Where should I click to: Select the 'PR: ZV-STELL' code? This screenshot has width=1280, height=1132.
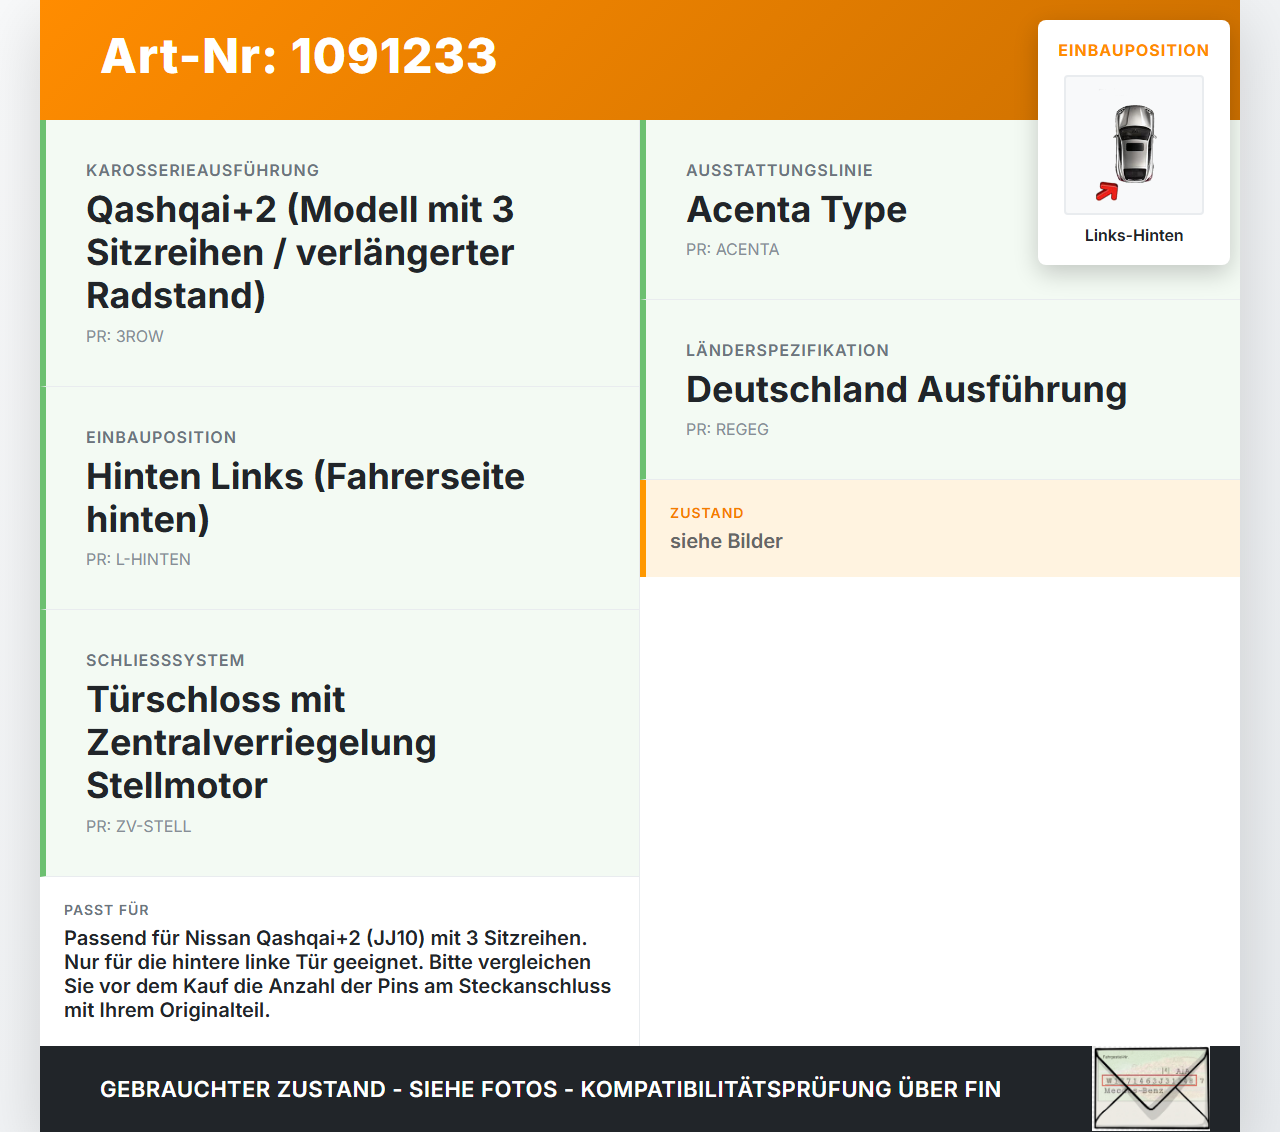(138, 826)
